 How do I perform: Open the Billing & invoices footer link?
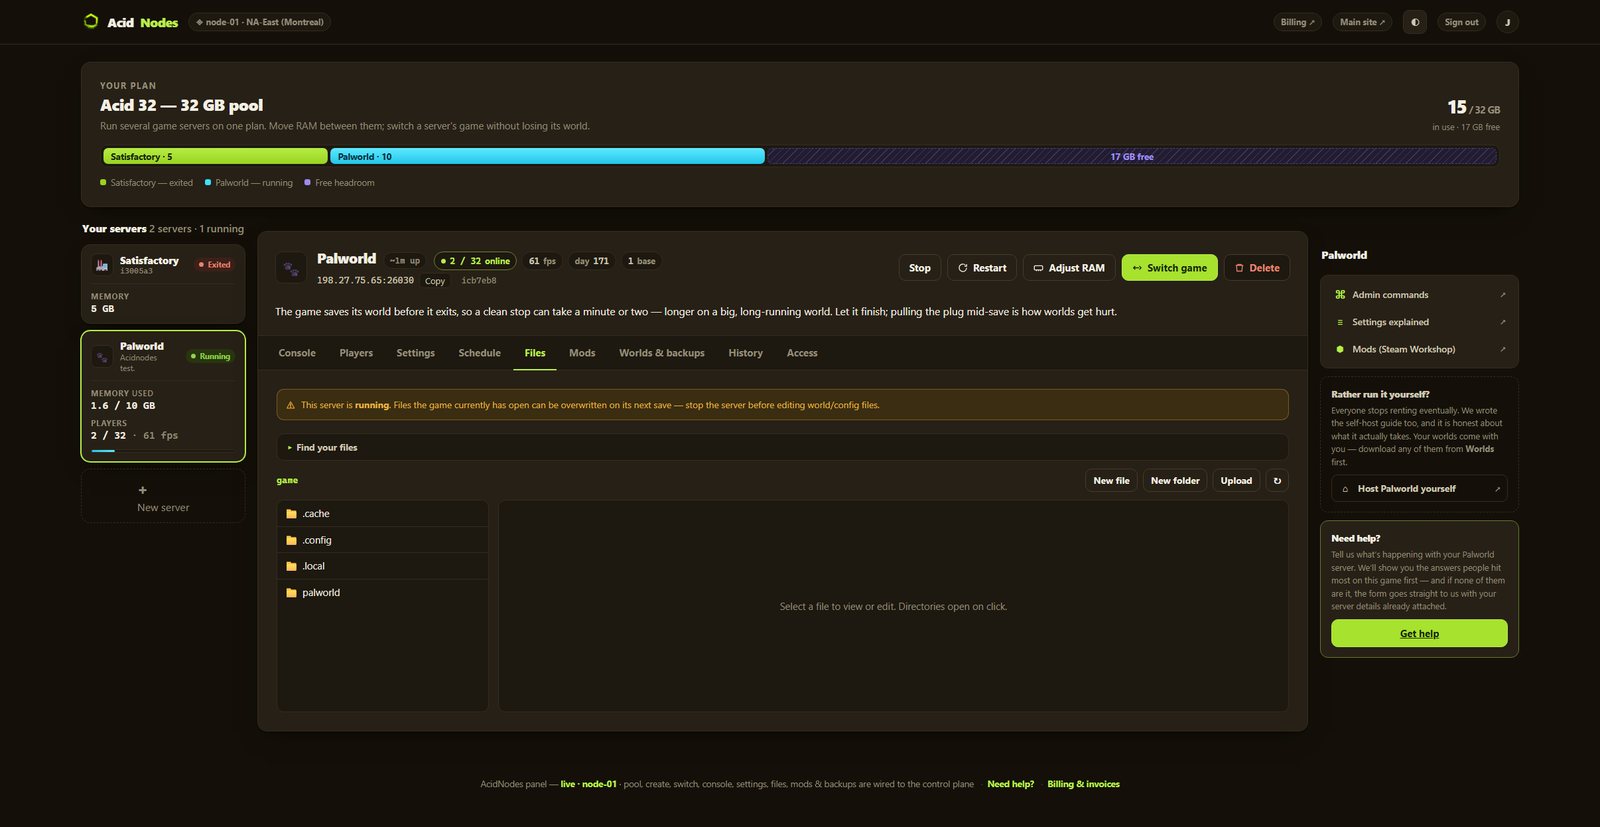pyautogui.click(x=1083, y=784)
